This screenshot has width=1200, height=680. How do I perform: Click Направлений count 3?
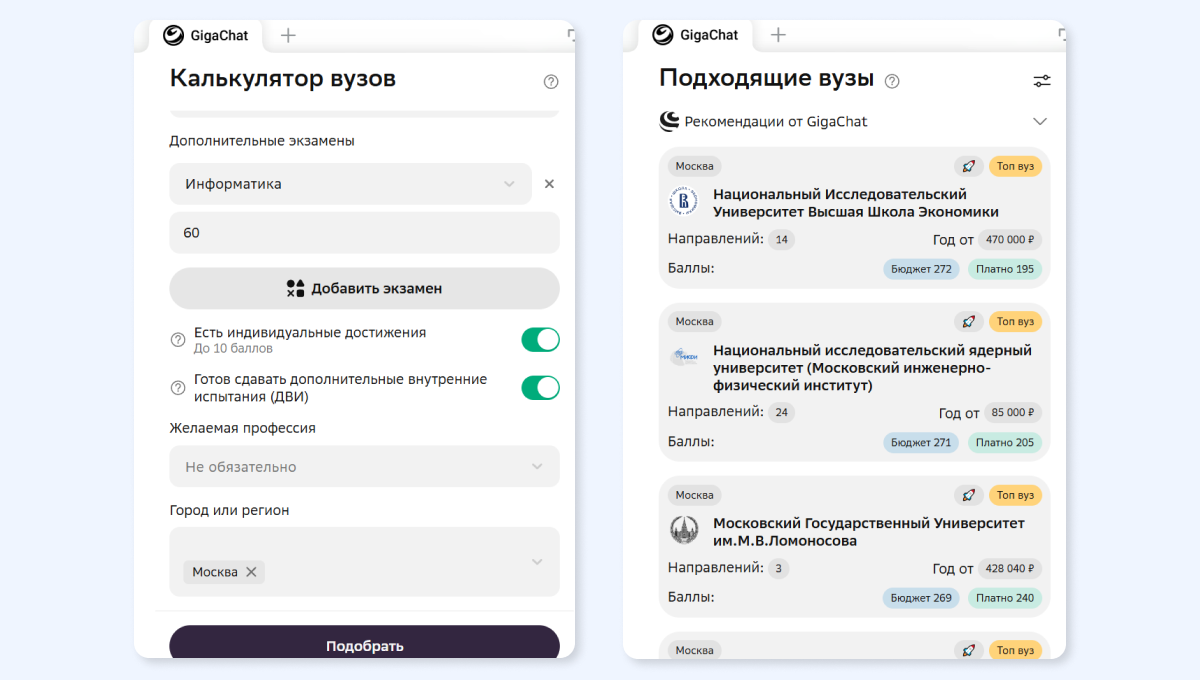[x=779, y=568]
